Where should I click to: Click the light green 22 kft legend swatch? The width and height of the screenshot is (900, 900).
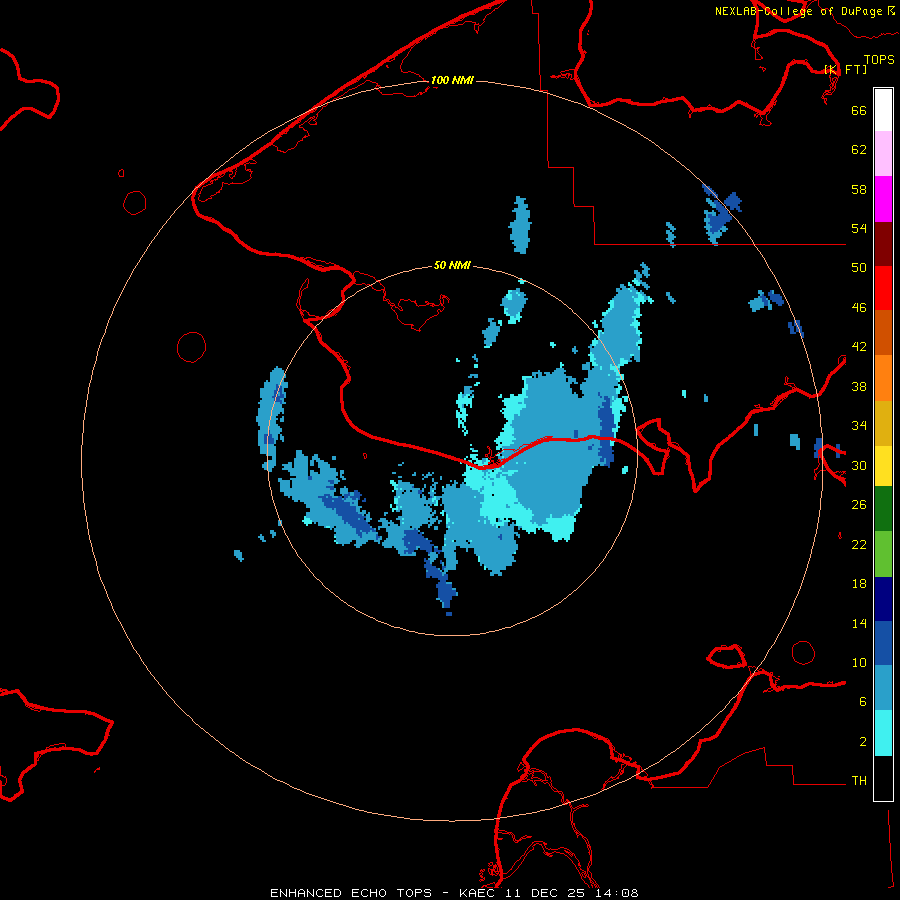883,554
